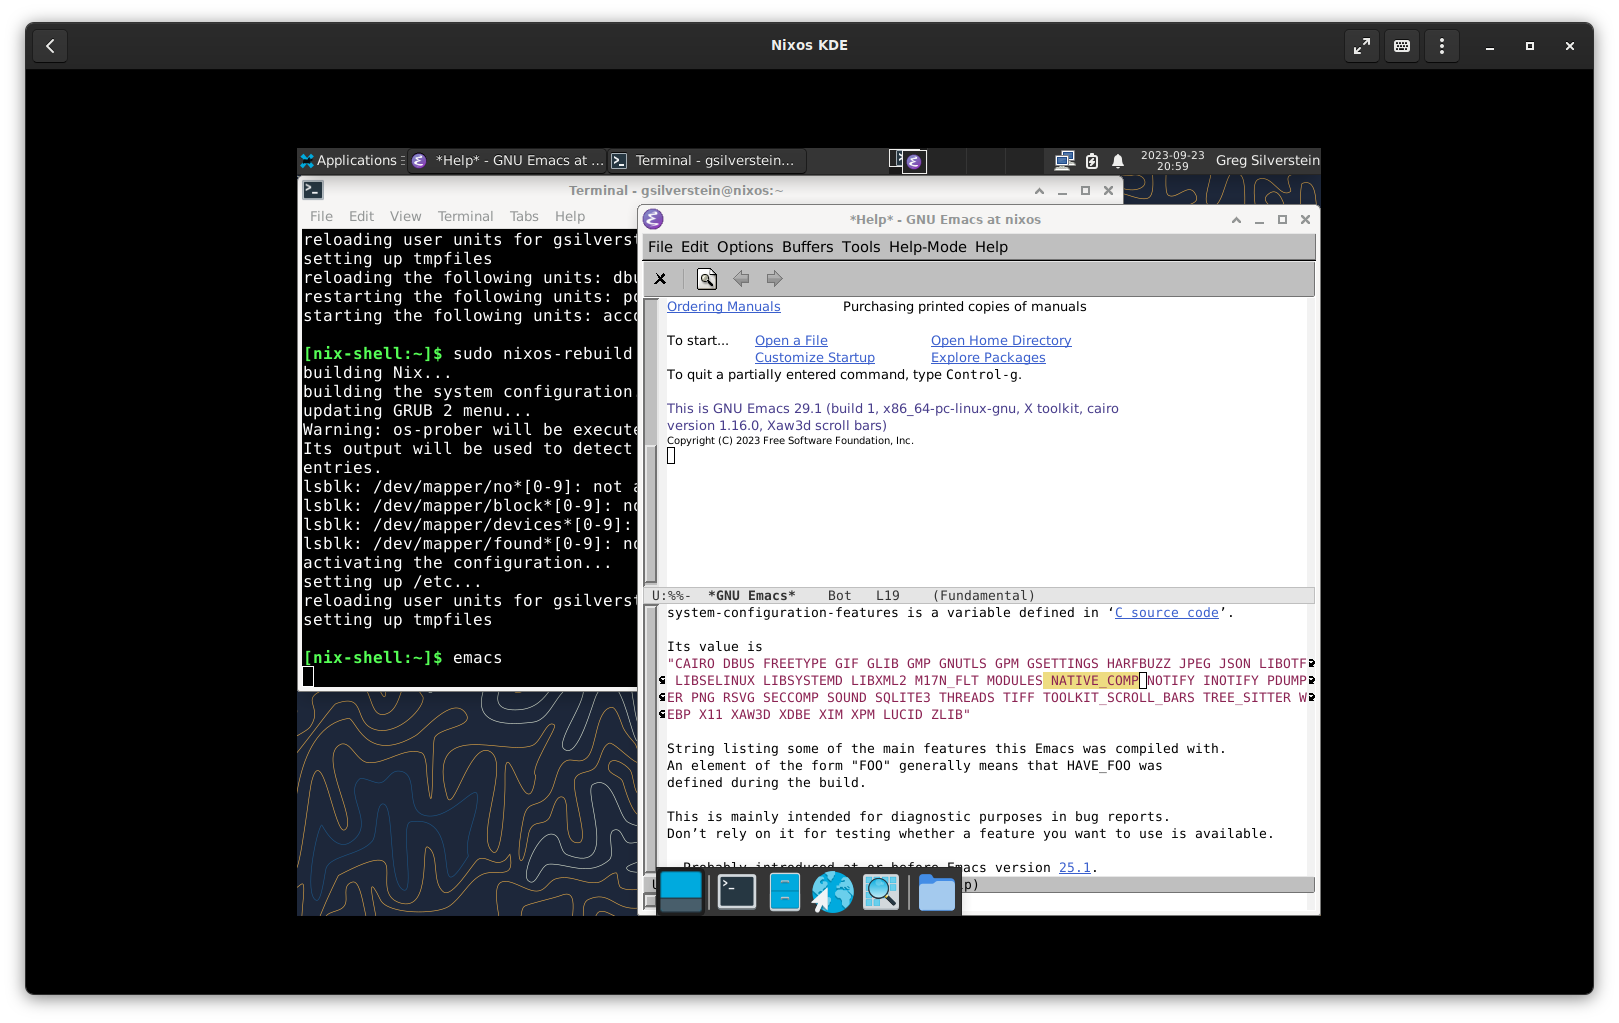Follow the Ordering Manuals link
This screenshot has height=1023, width=1619.
tap(724, 307)
